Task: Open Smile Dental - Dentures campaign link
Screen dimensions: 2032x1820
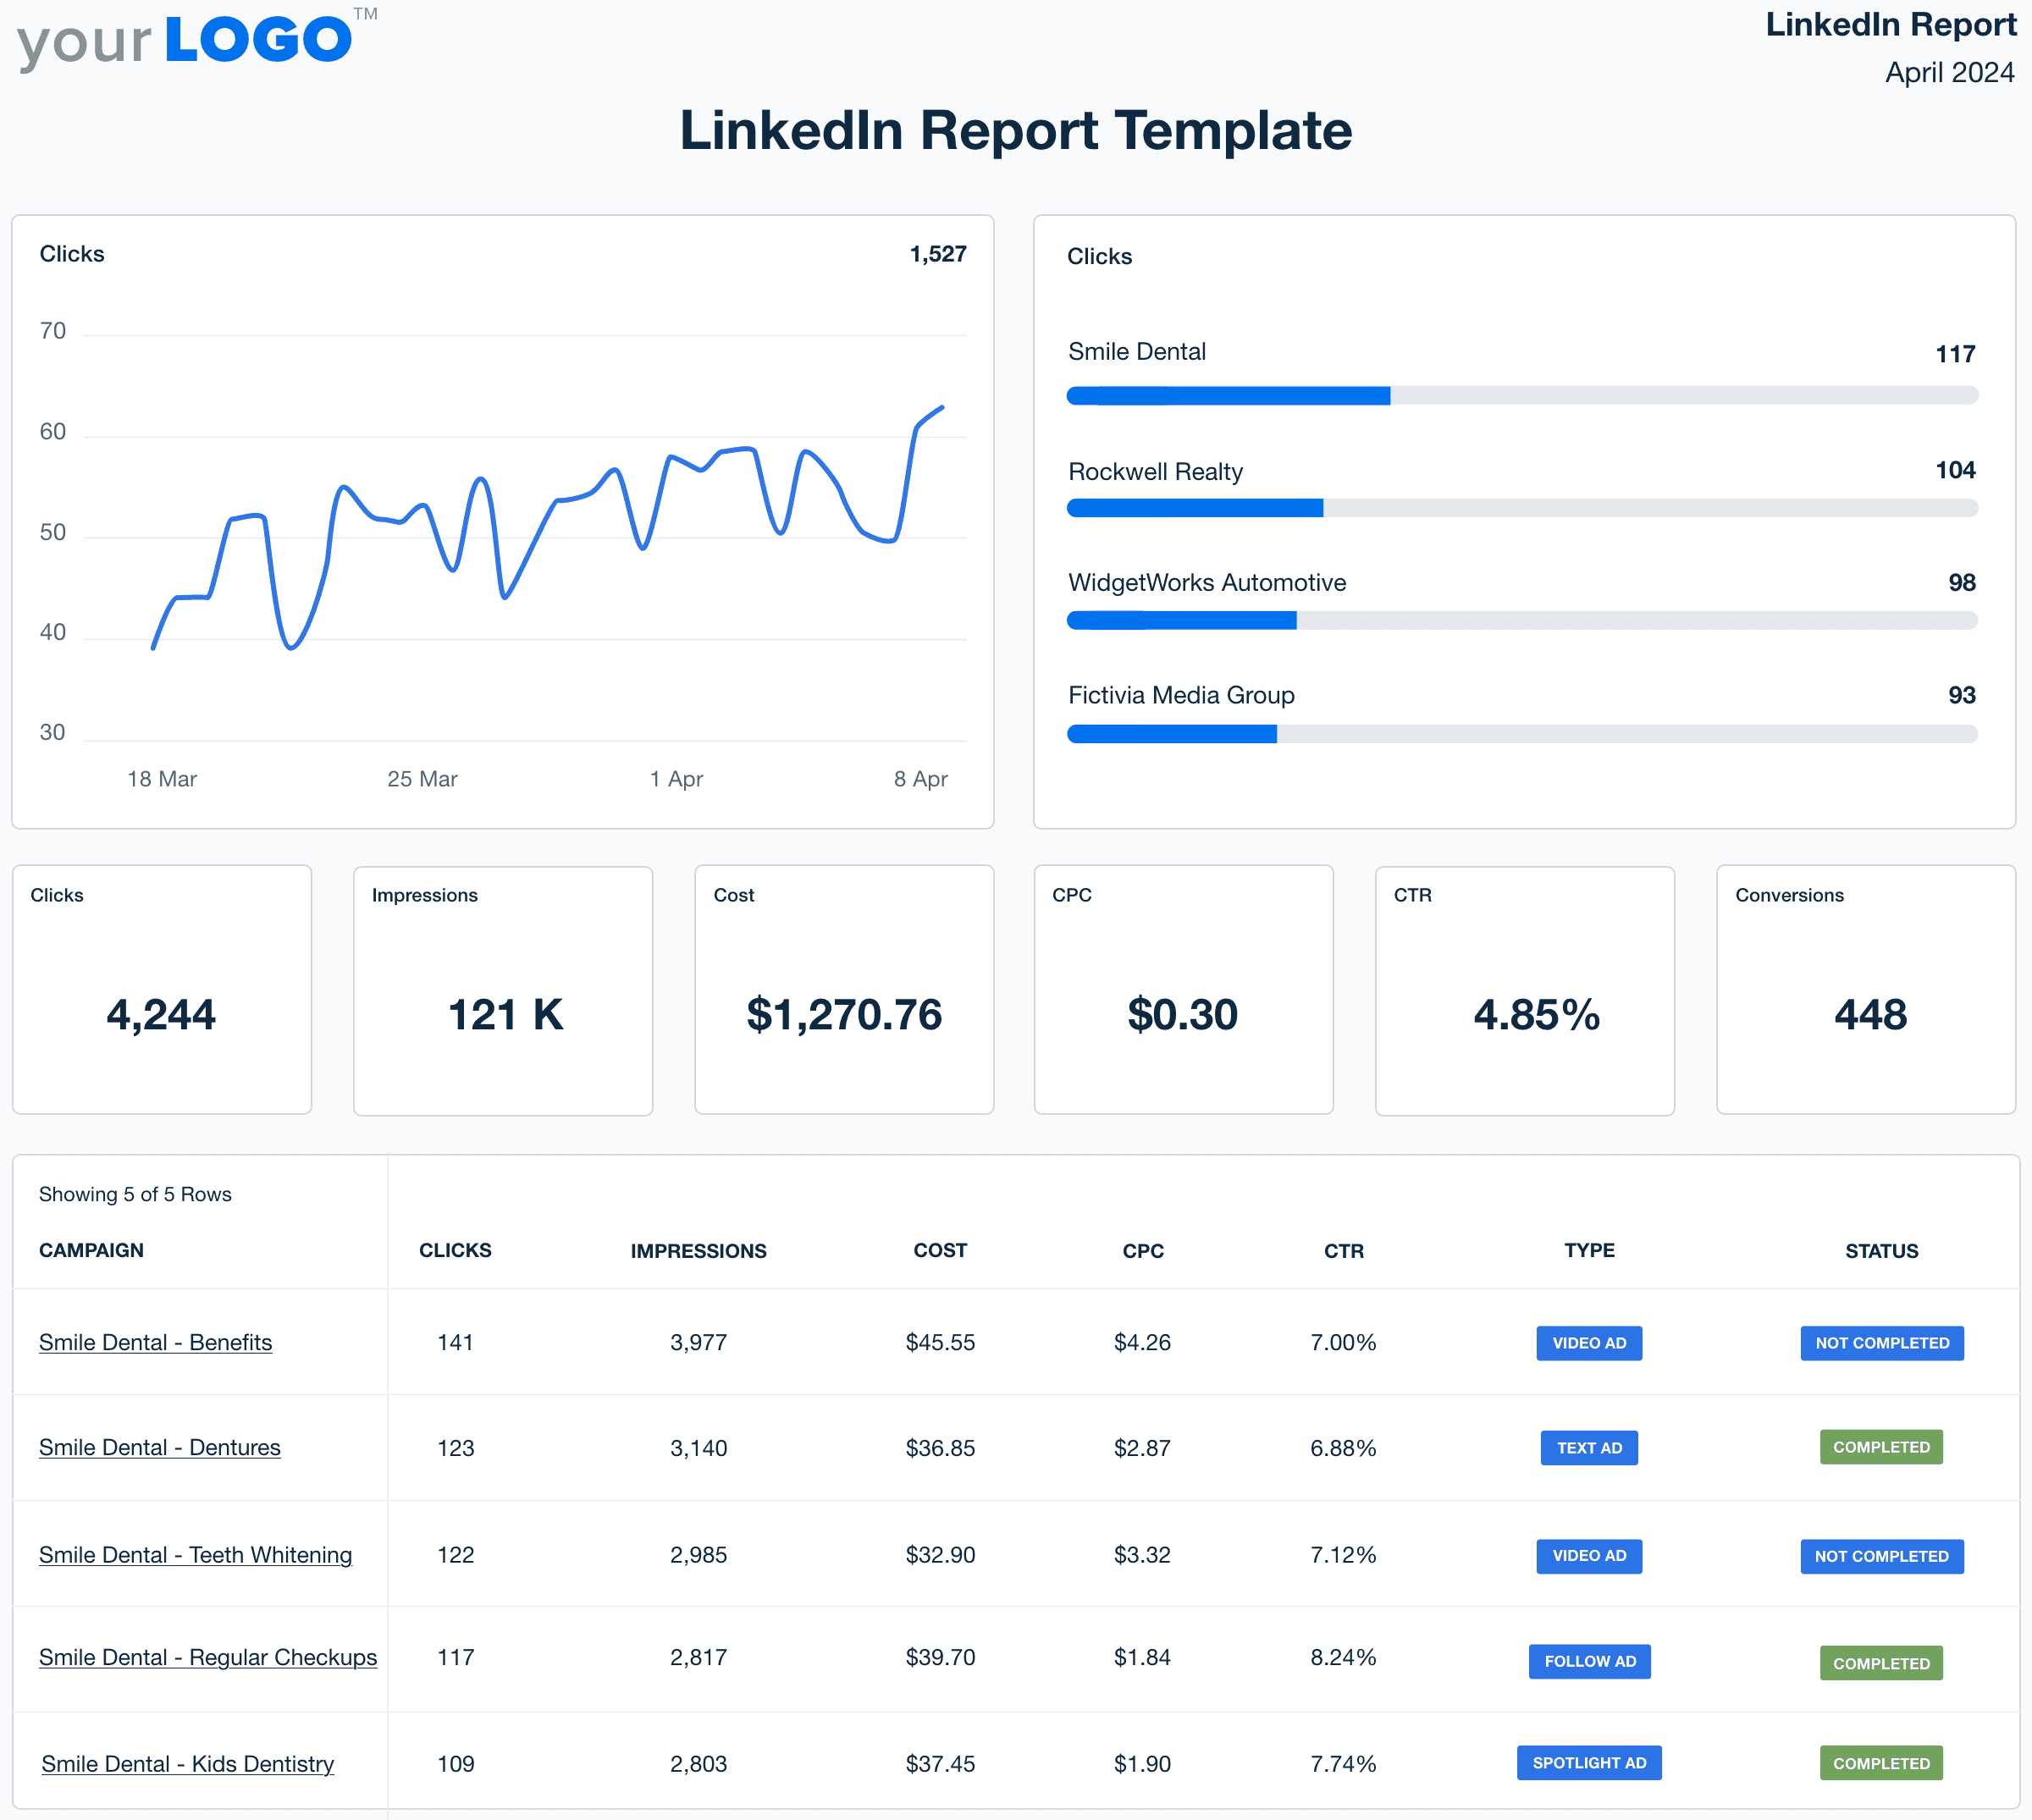Action: (x=159, y=1447)
